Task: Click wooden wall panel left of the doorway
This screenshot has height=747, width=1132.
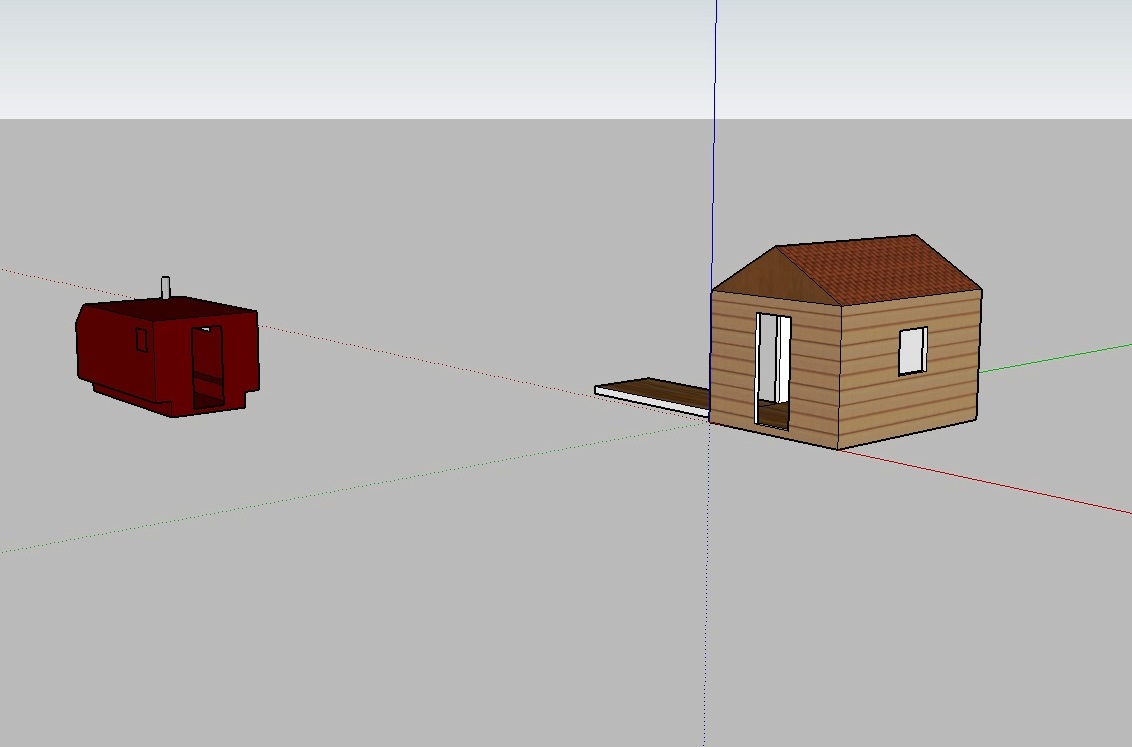Action: pyautogui.click(x=732, y=360)
